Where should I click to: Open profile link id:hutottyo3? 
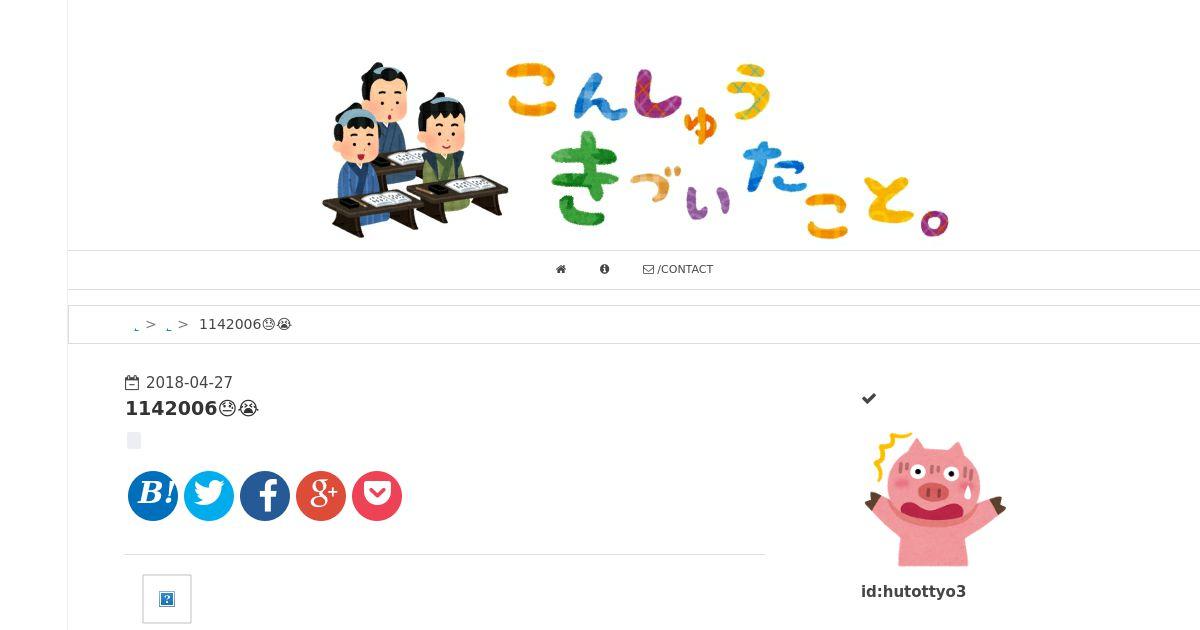pos(913,591)
